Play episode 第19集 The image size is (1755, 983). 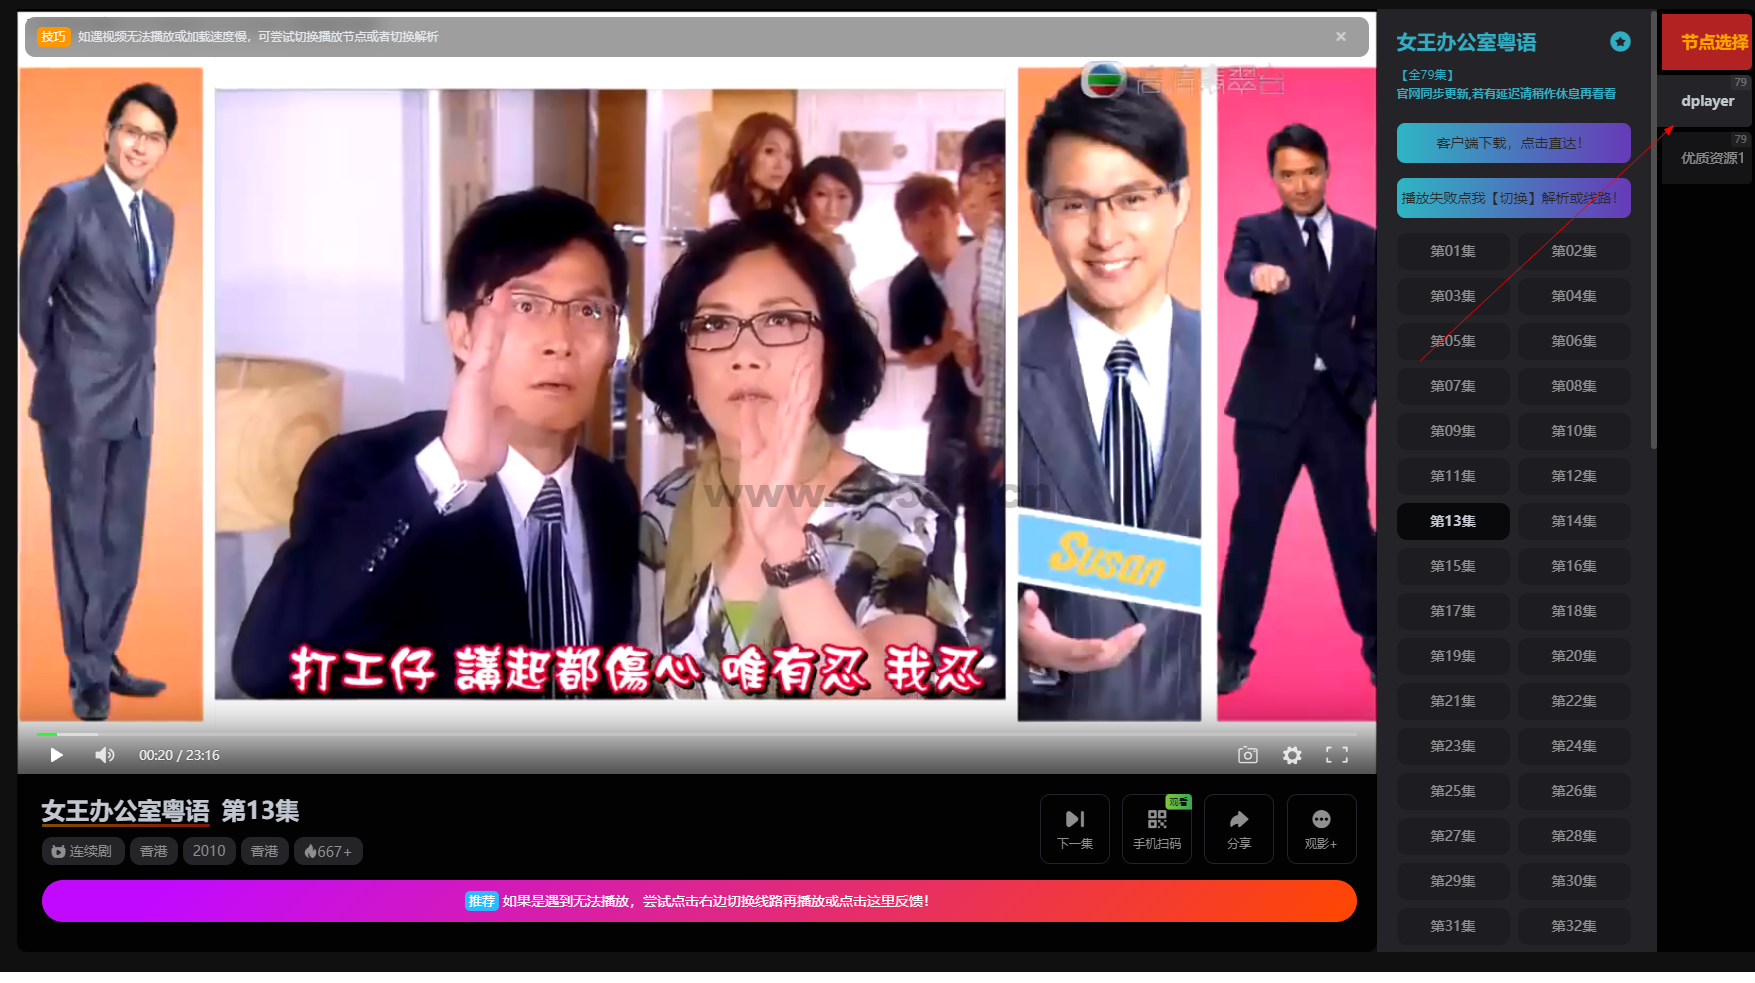coord(1453,656)
